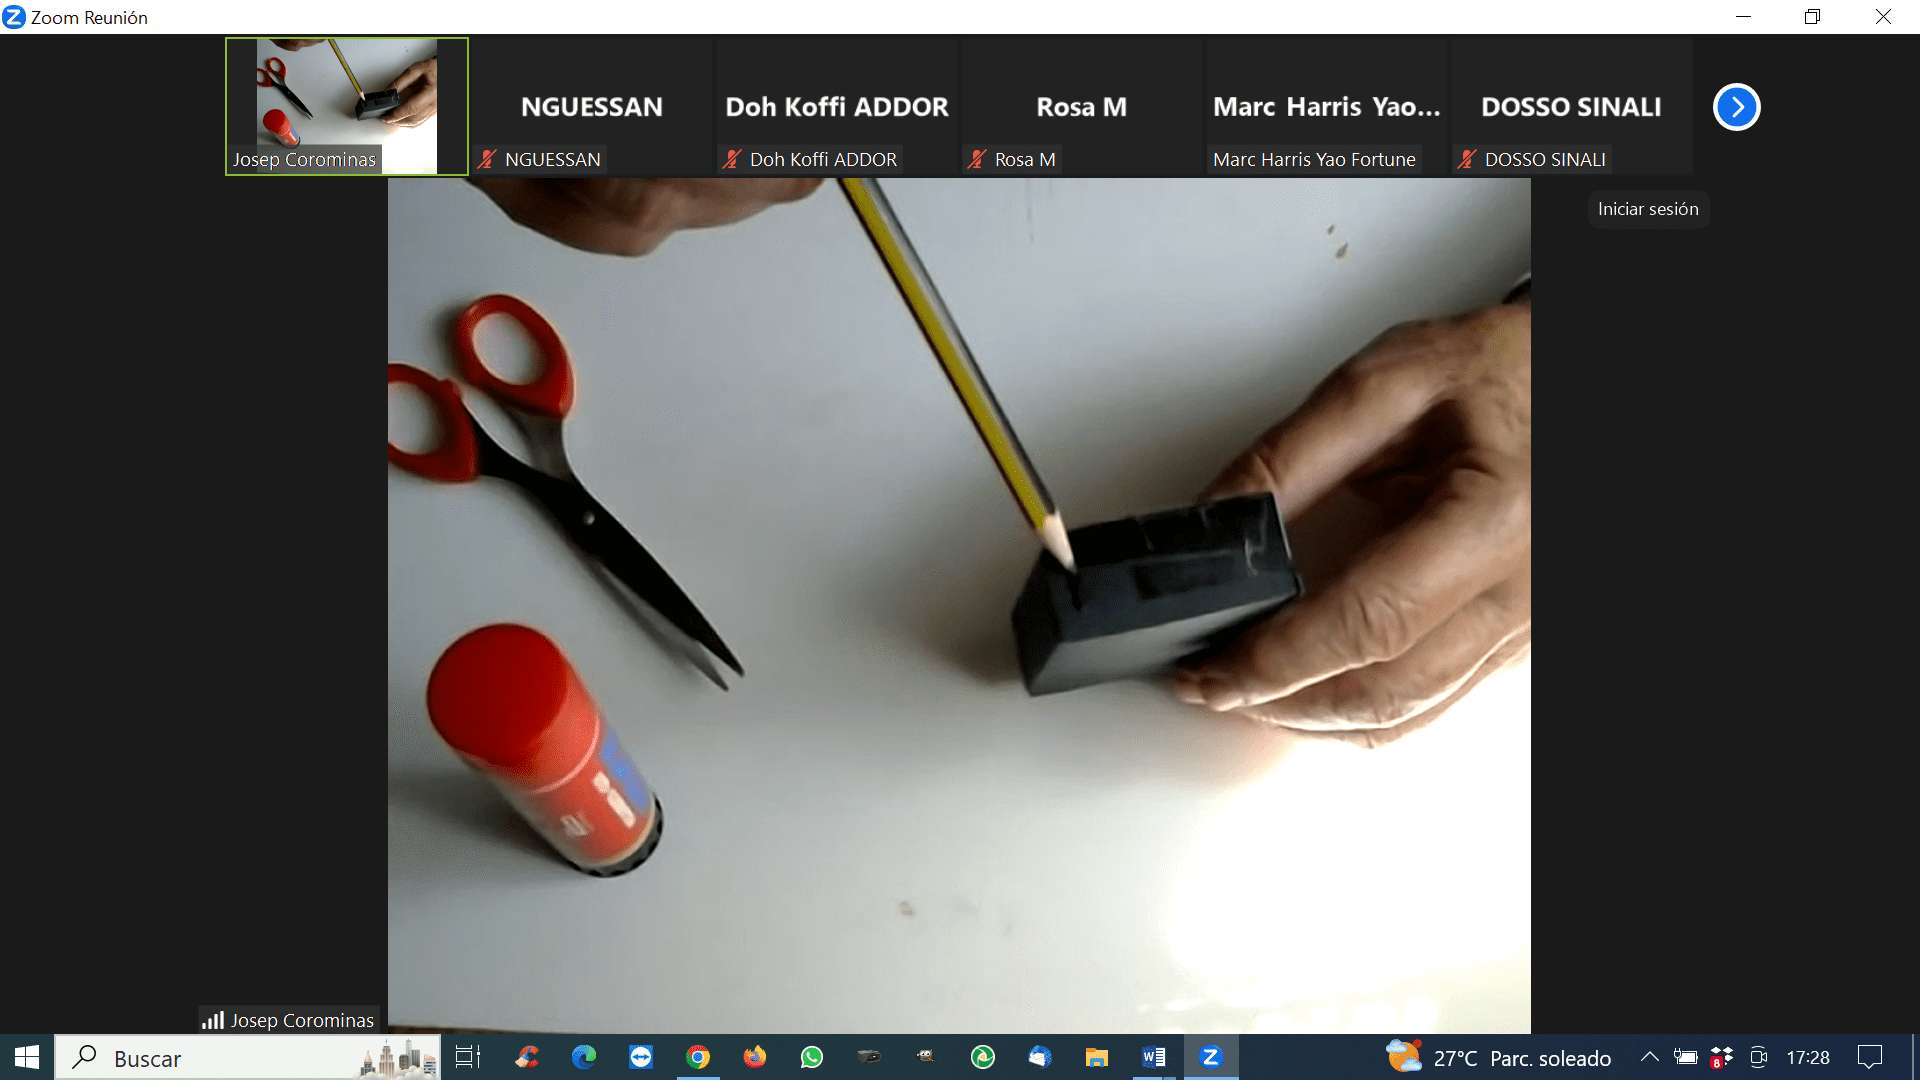Click the Dropbox tray icon with badge
The image size is (1920, 1080).
pos(1722,1057)
